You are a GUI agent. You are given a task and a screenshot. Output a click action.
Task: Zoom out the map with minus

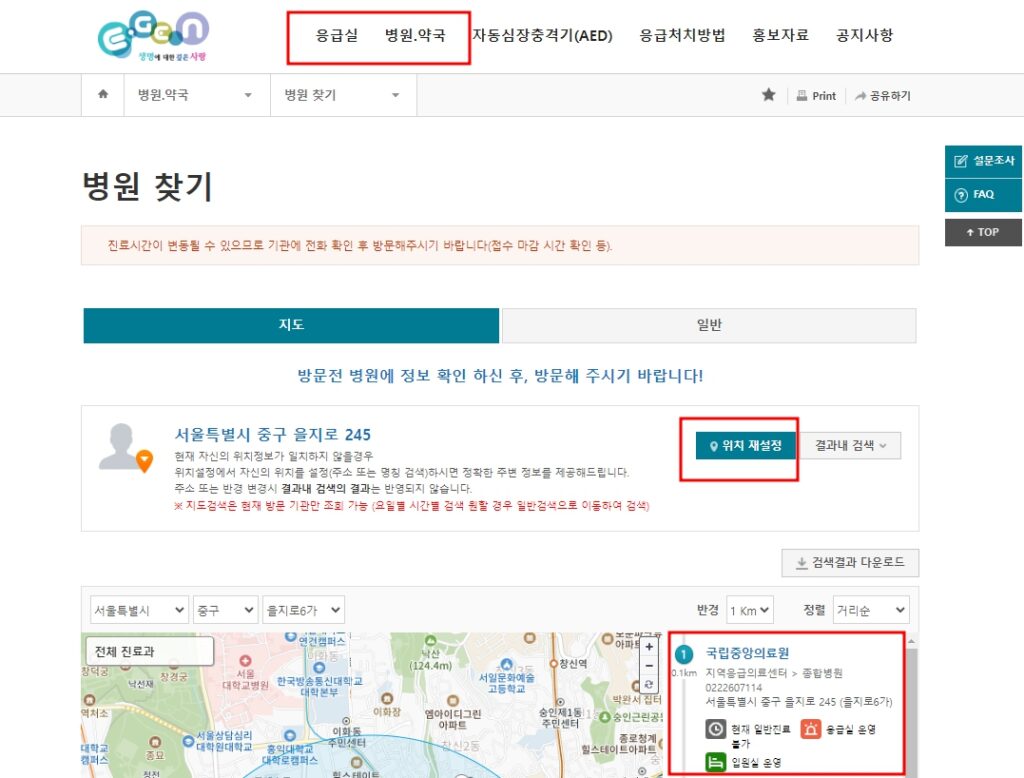point(648,665)
